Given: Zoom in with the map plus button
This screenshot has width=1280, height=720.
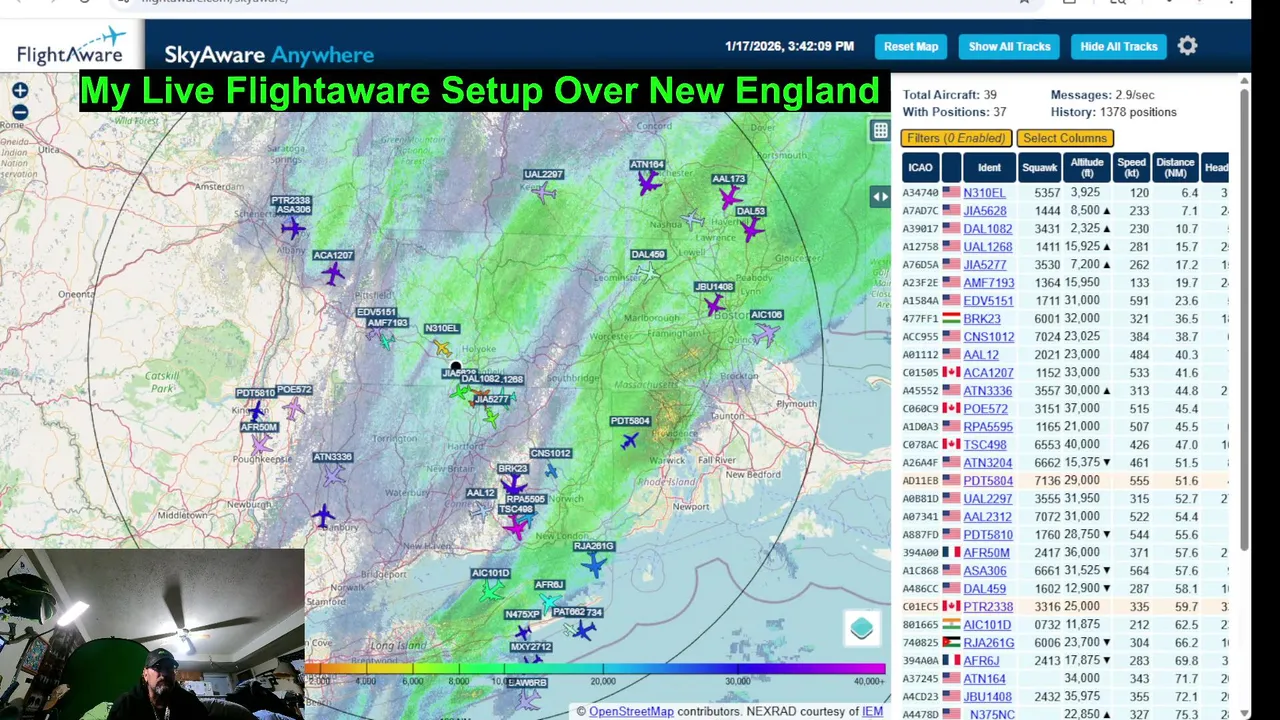Looking at the screenshot, I should [20, 91].
